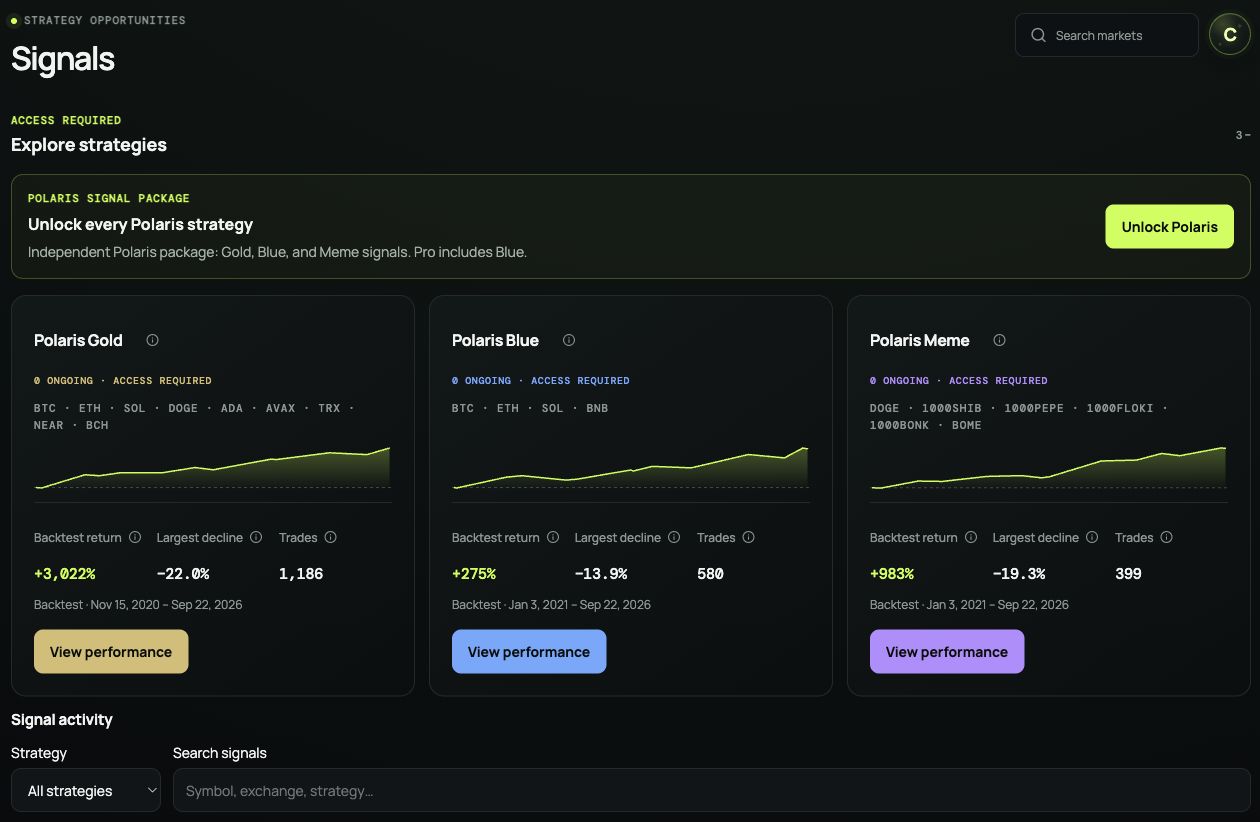The height and width of the screenshot is (822, 1260).
Task: Click the Search signals input field
Action: (x=712, y=790)
